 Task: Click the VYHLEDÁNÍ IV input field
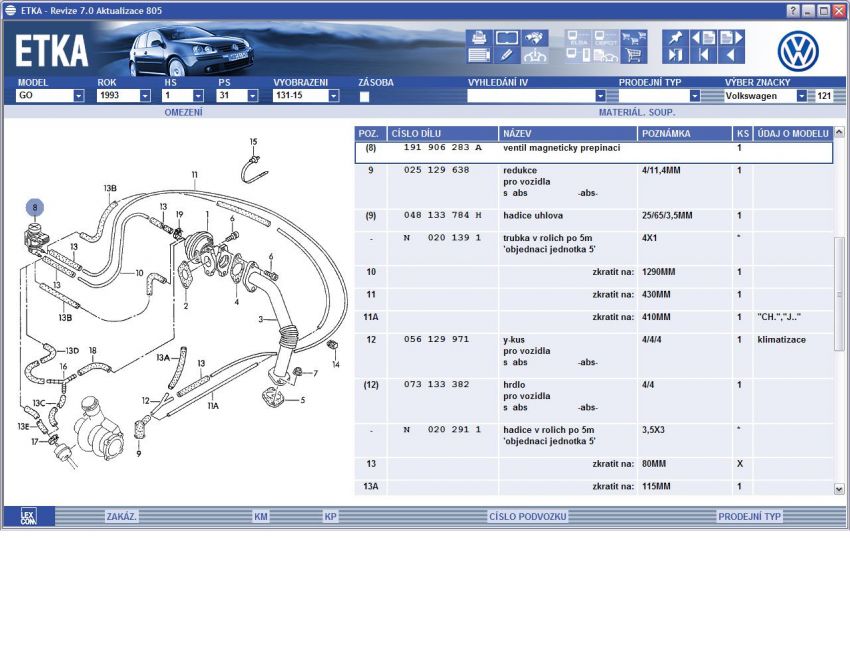(531, 96)
